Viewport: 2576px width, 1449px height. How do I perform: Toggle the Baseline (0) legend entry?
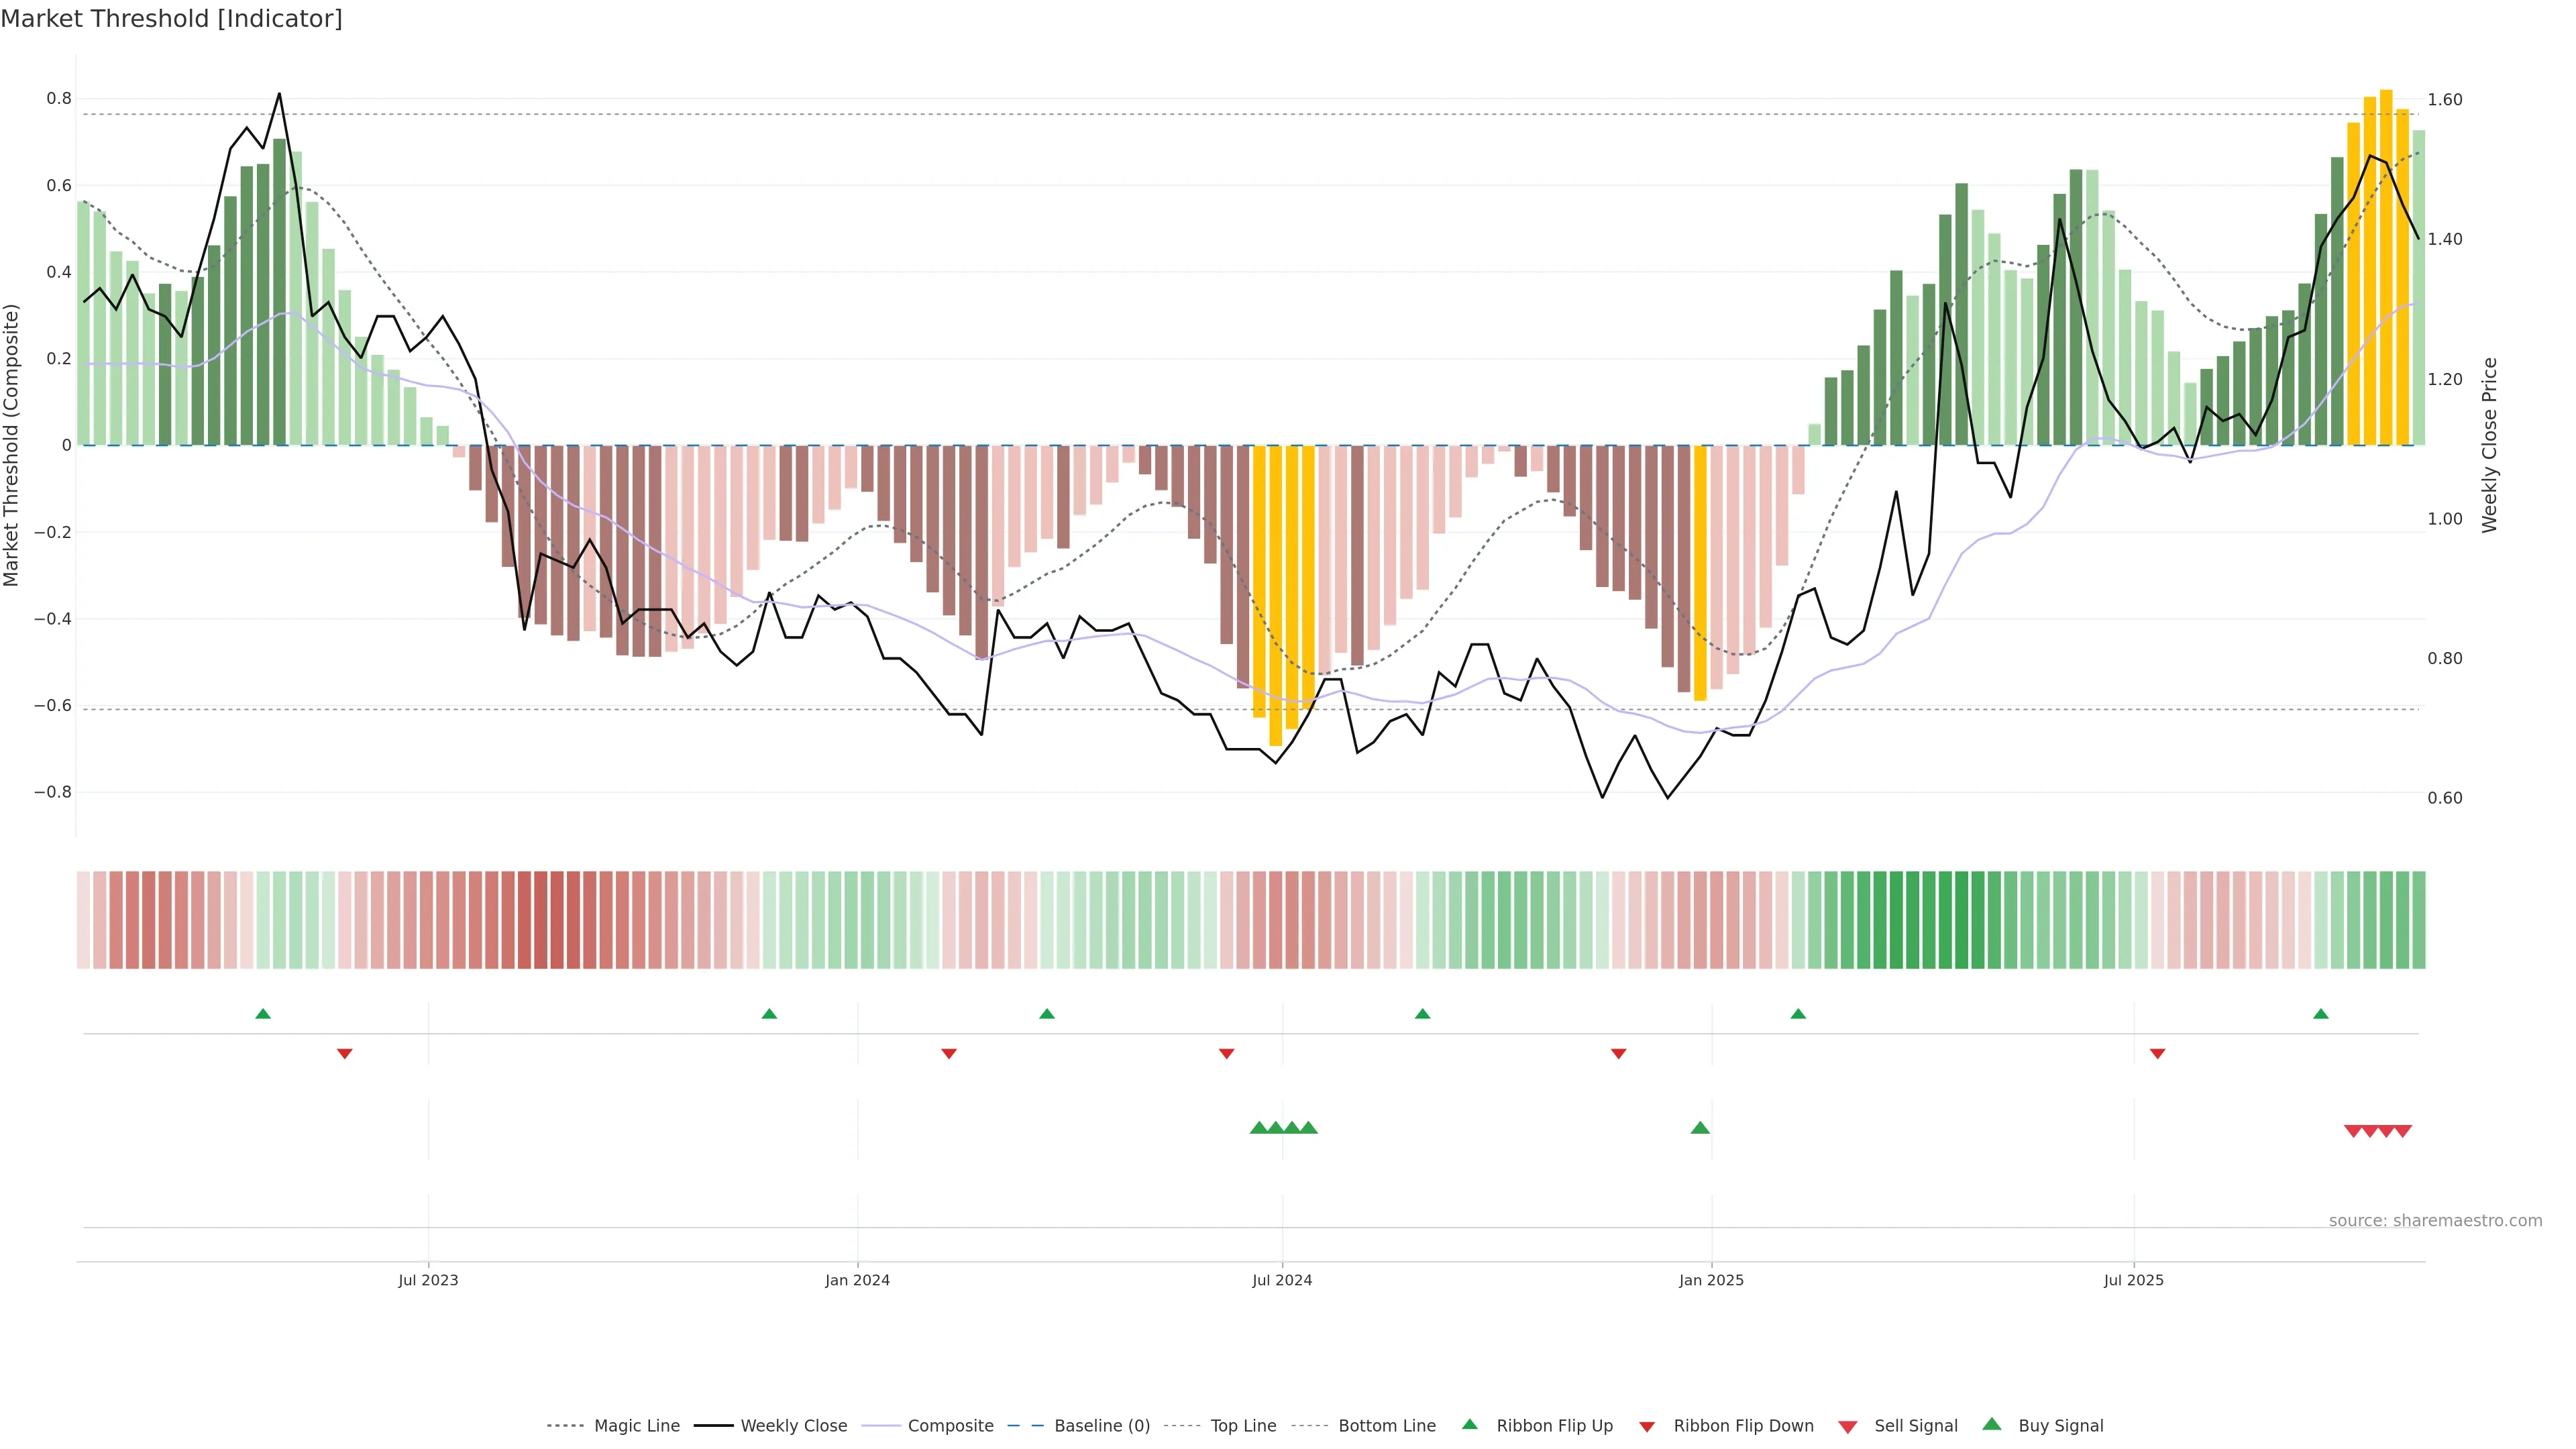click(x=1102, y=1426)
